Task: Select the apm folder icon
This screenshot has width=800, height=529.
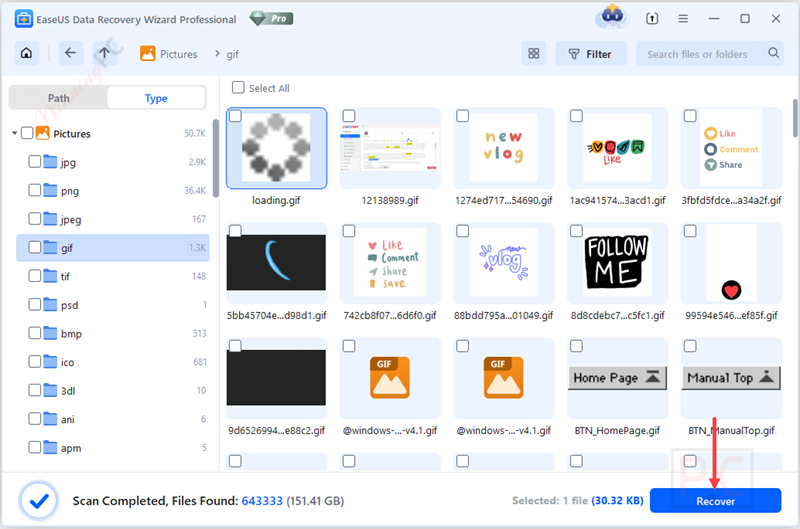Action: click(50, 447)
